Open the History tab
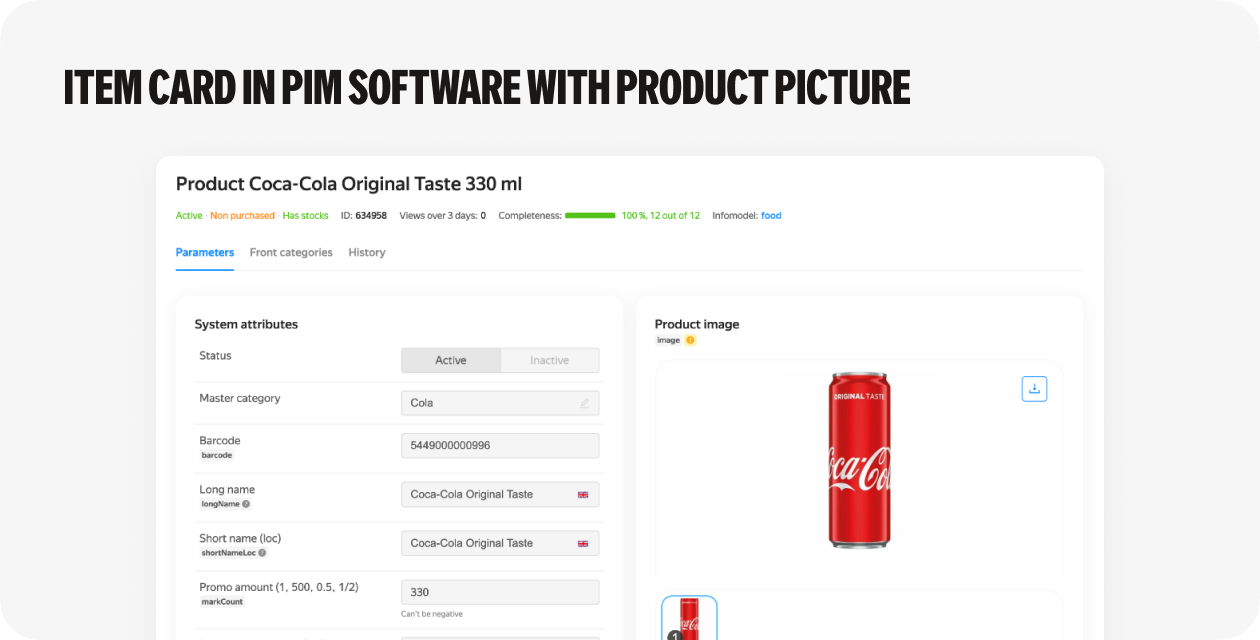The image size is (1260, 640). [x=366, y=253]
